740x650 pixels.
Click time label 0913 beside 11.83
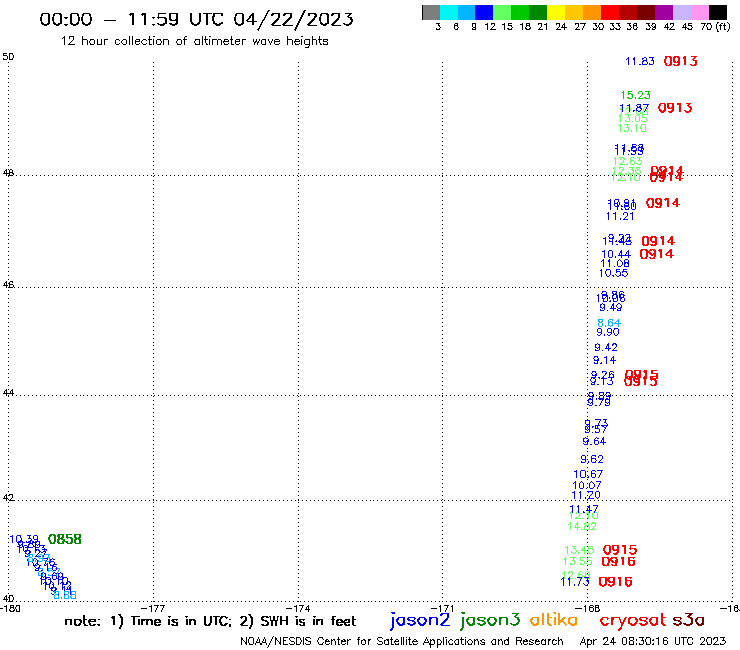tap(681, 61)
